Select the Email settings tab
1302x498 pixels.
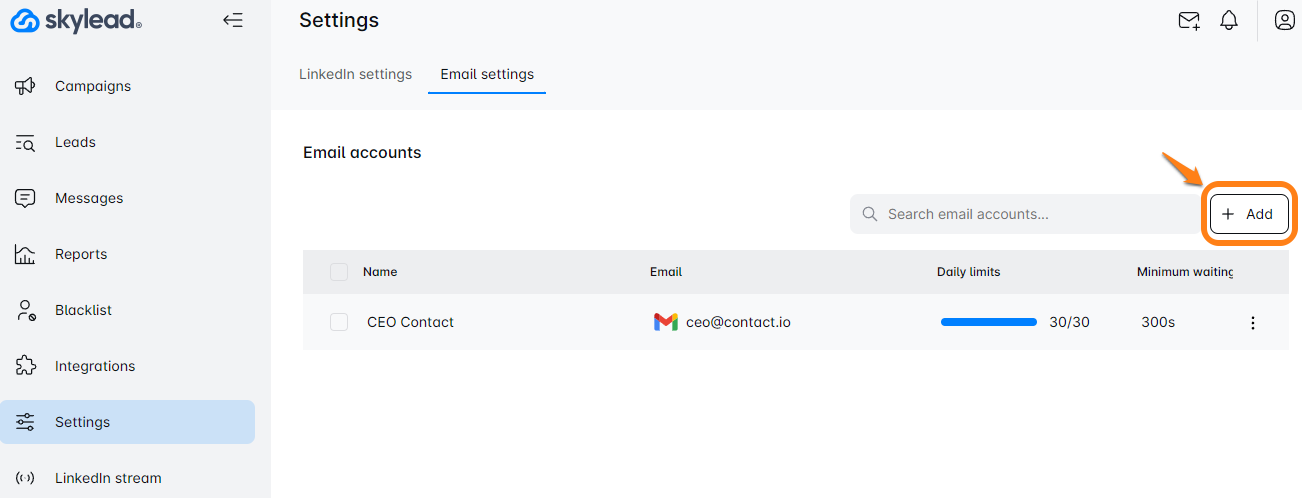pos(487,74)
